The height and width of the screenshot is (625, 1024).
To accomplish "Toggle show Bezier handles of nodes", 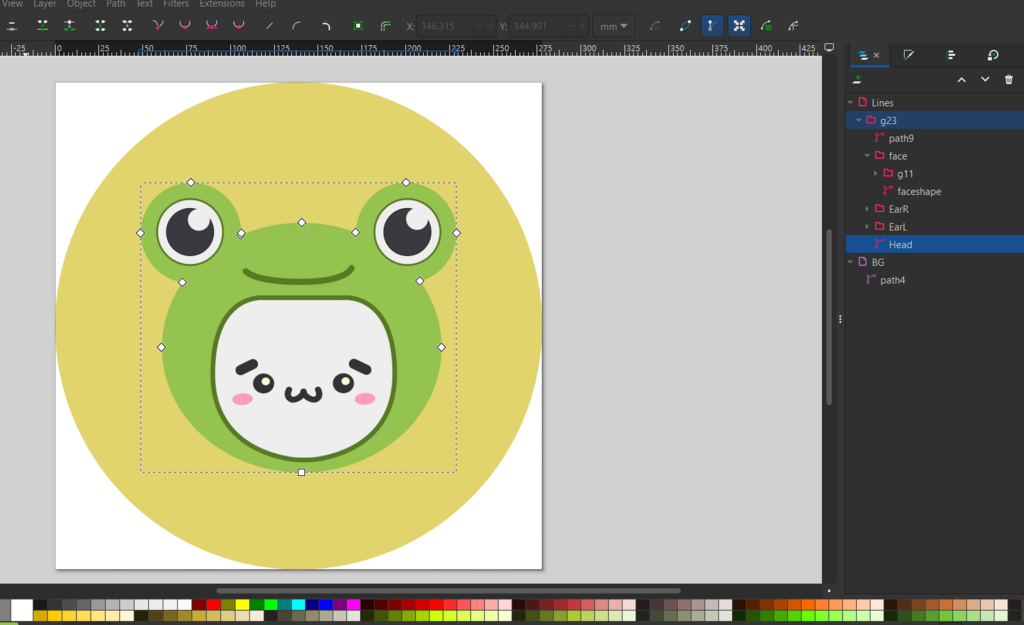I will pos(711,25).
